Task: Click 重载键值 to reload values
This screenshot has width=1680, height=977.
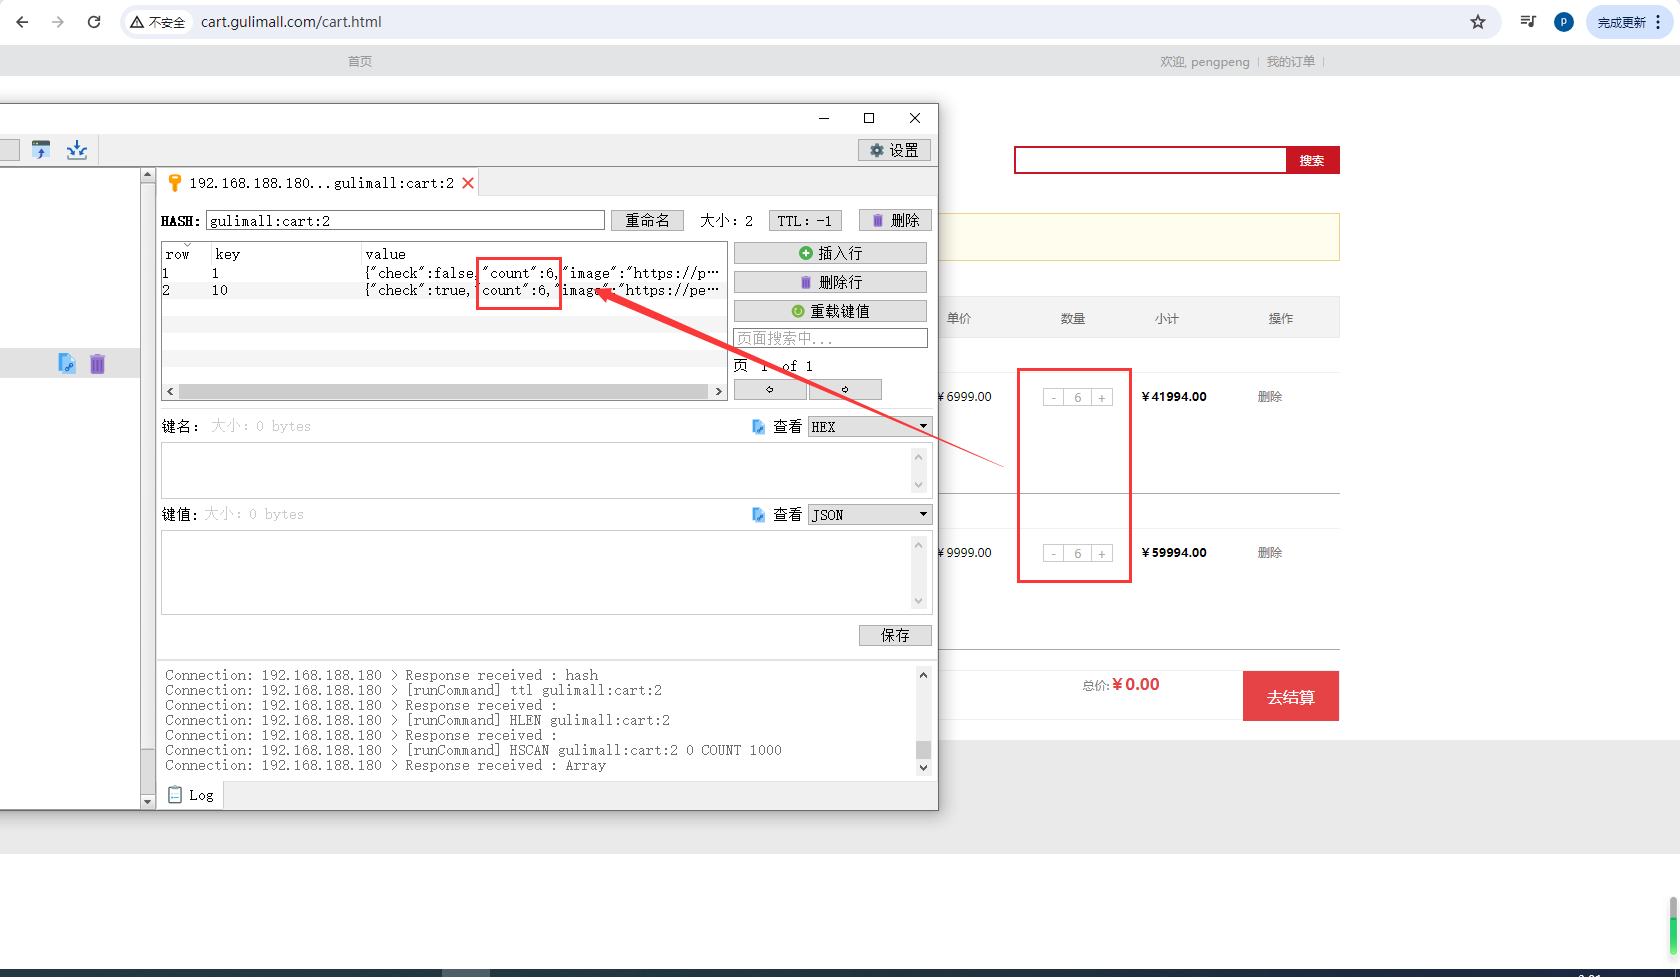Action: [x=830, y=311]
